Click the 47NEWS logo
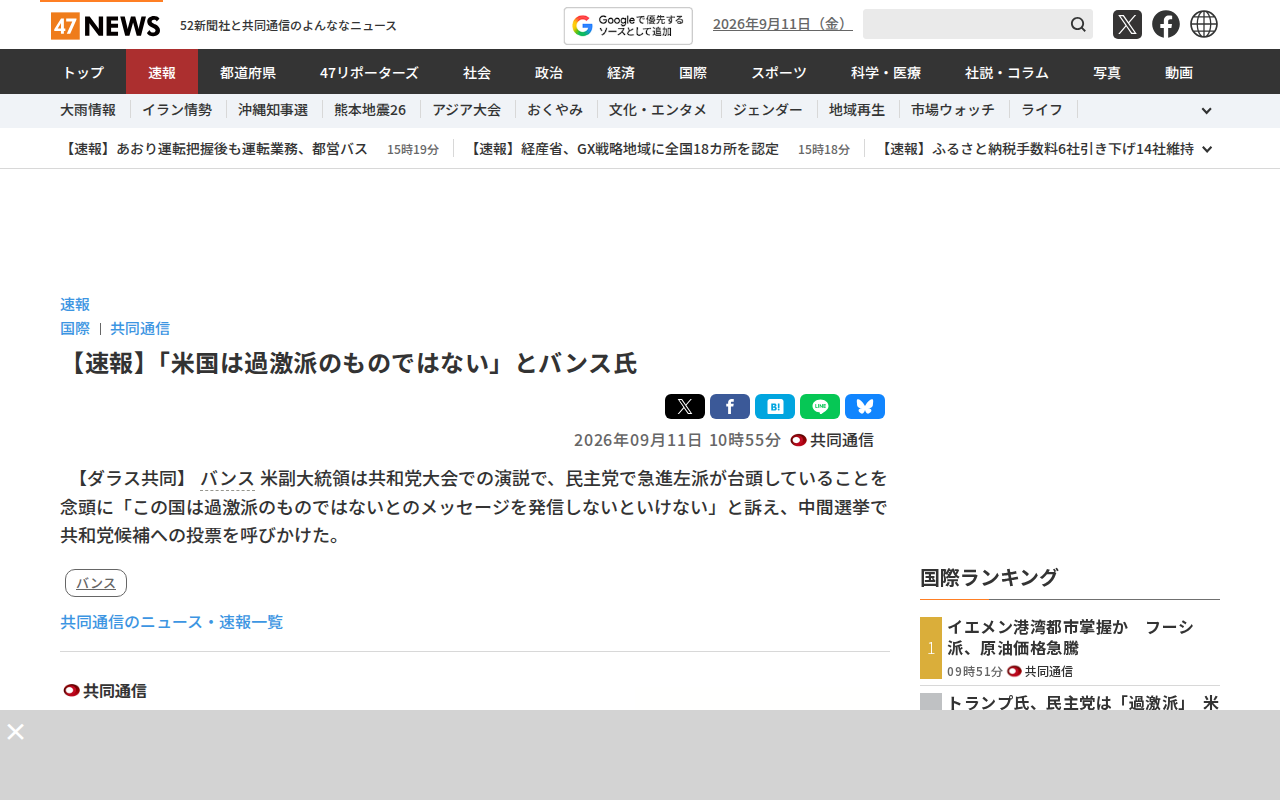This screenshot has height=800, width=1280. [106, 25]
